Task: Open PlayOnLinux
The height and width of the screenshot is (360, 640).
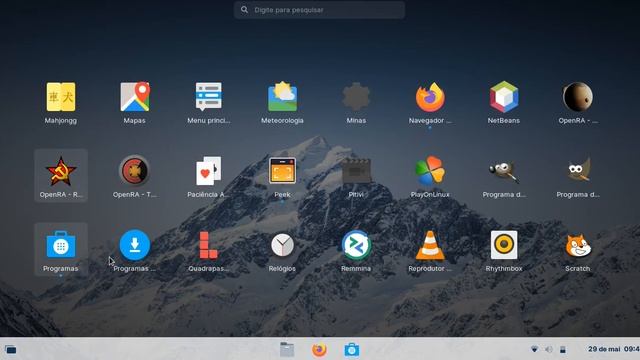Action: [x=430, y=171]
